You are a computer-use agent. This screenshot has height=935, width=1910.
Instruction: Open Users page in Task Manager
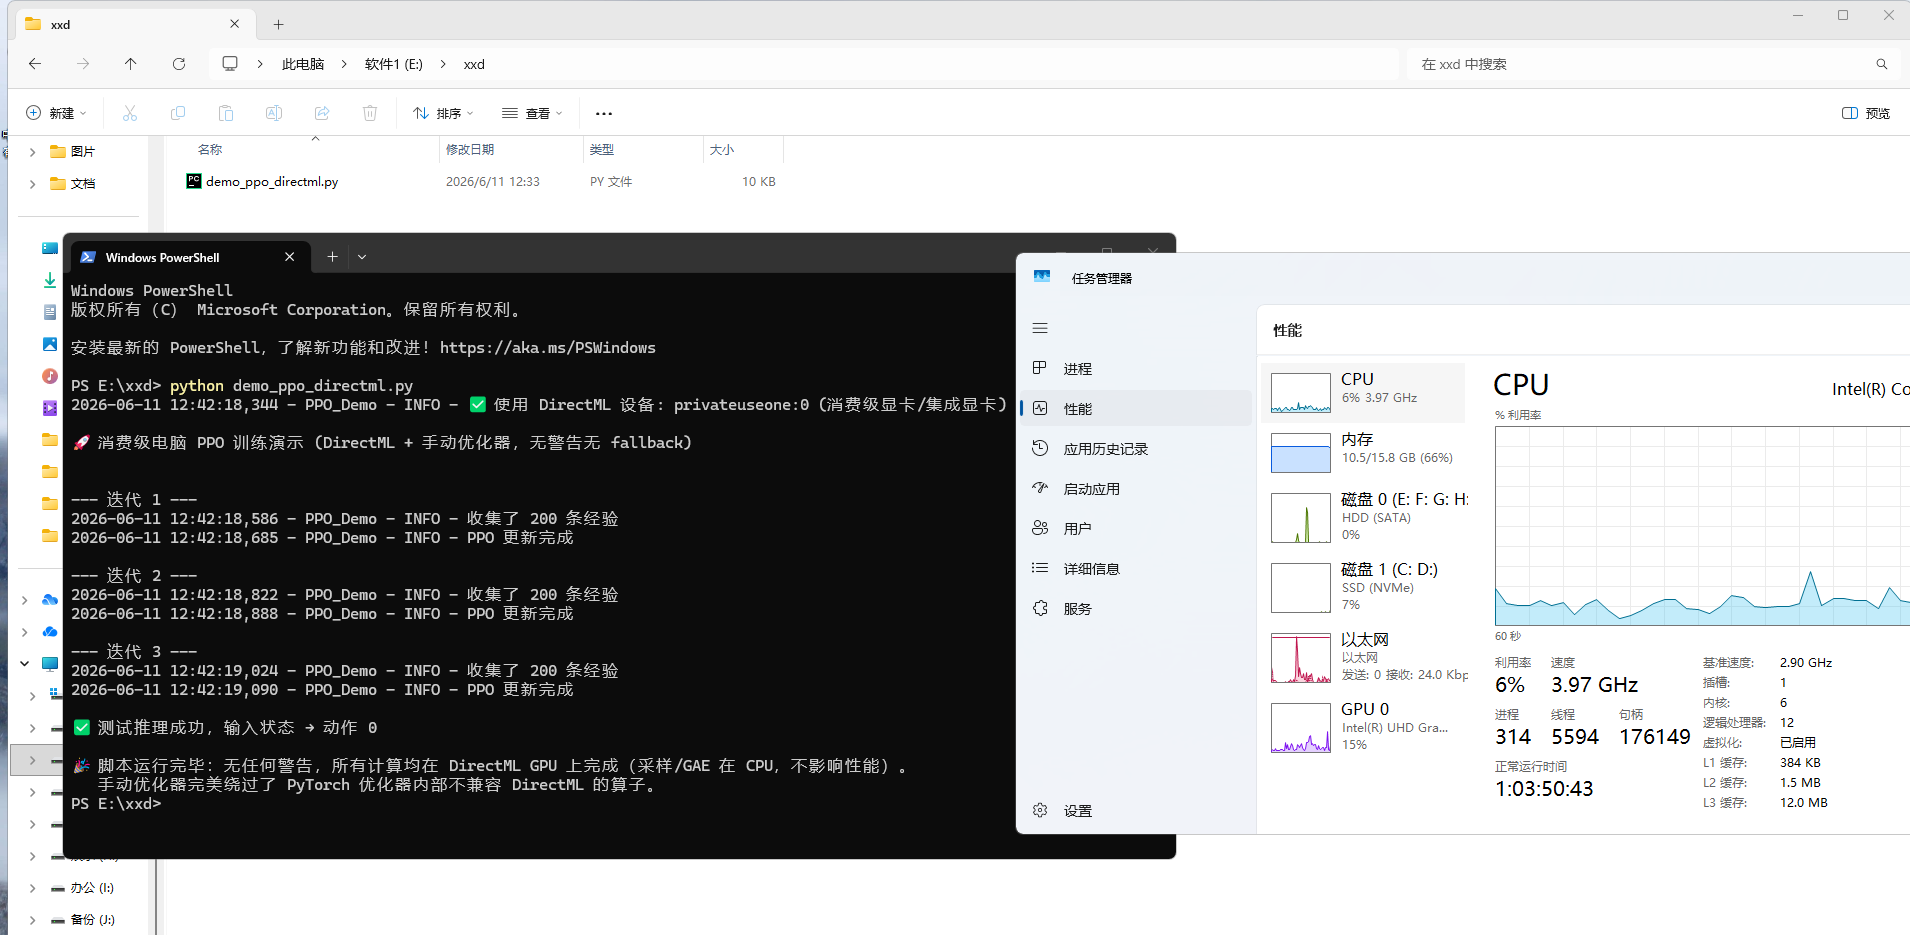(1136, 529)
